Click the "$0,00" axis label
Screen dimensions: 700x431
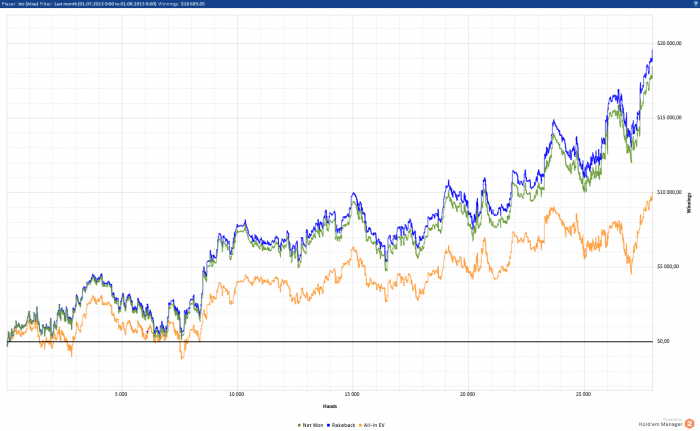tap(663, 341)
